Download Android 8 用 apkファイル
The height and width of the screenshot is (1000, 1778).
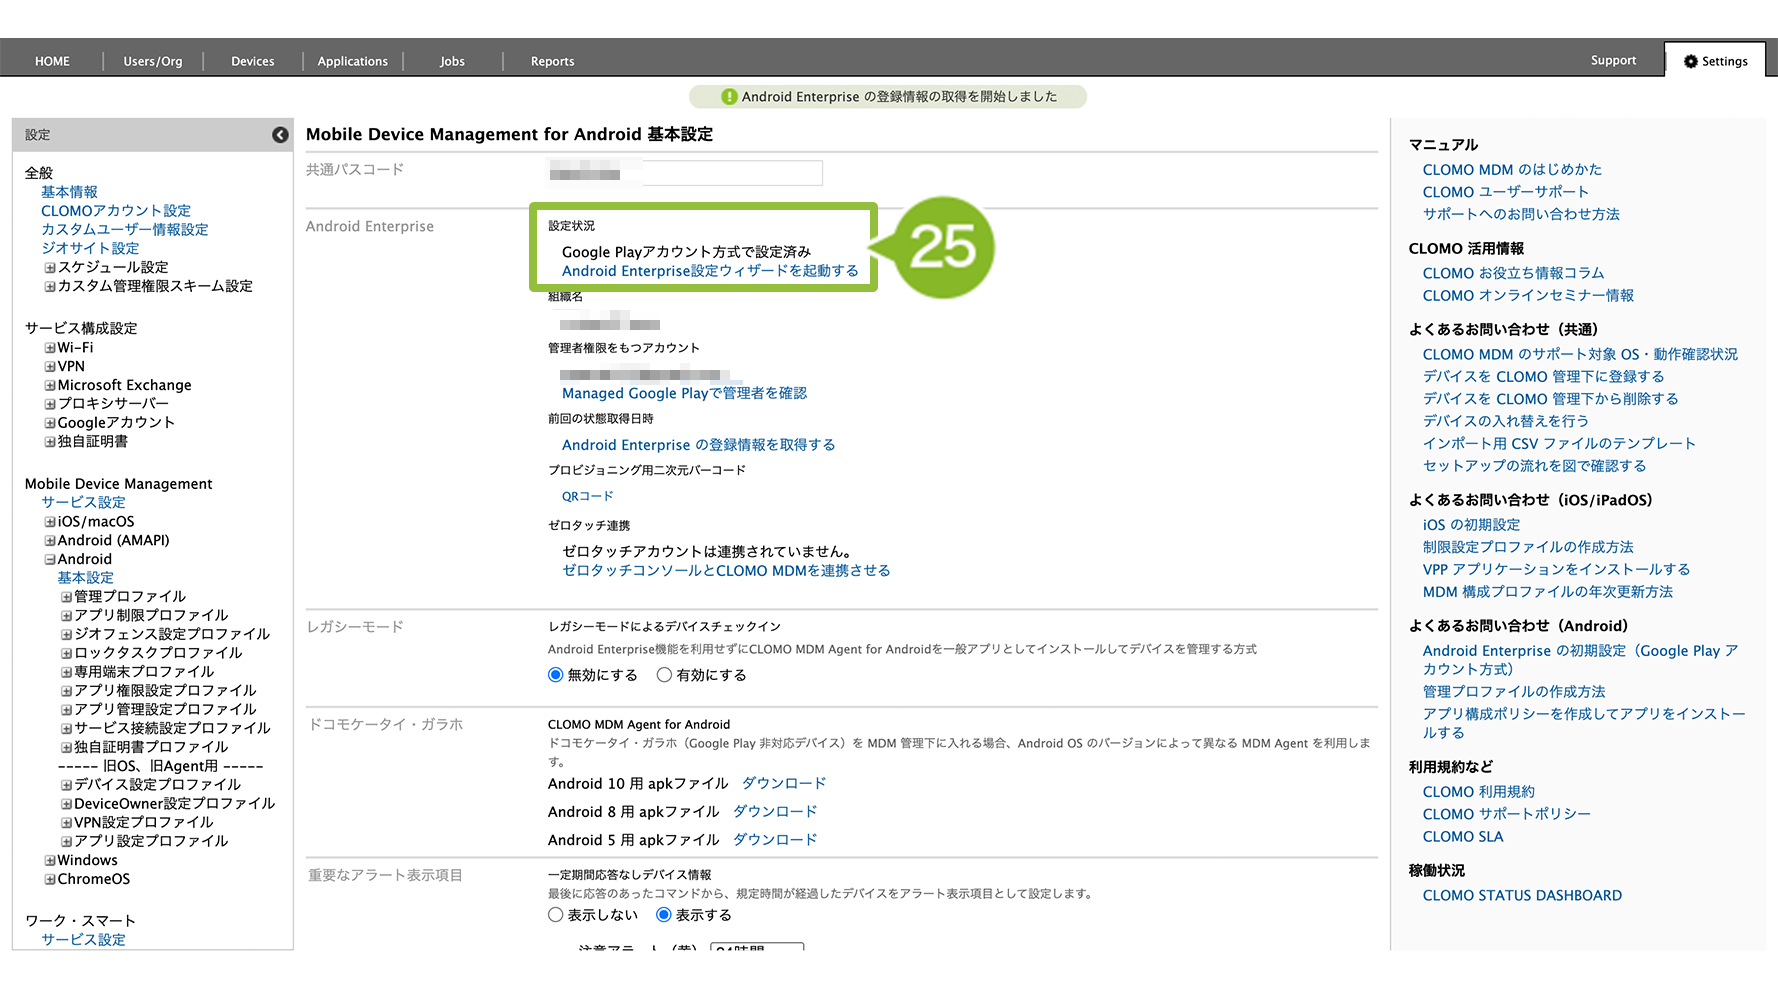tap(775, 812)
